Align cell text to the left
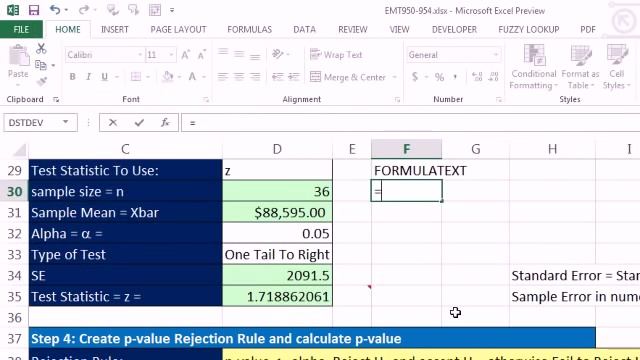Screen dimensions: 640x360 pos(223,76)
